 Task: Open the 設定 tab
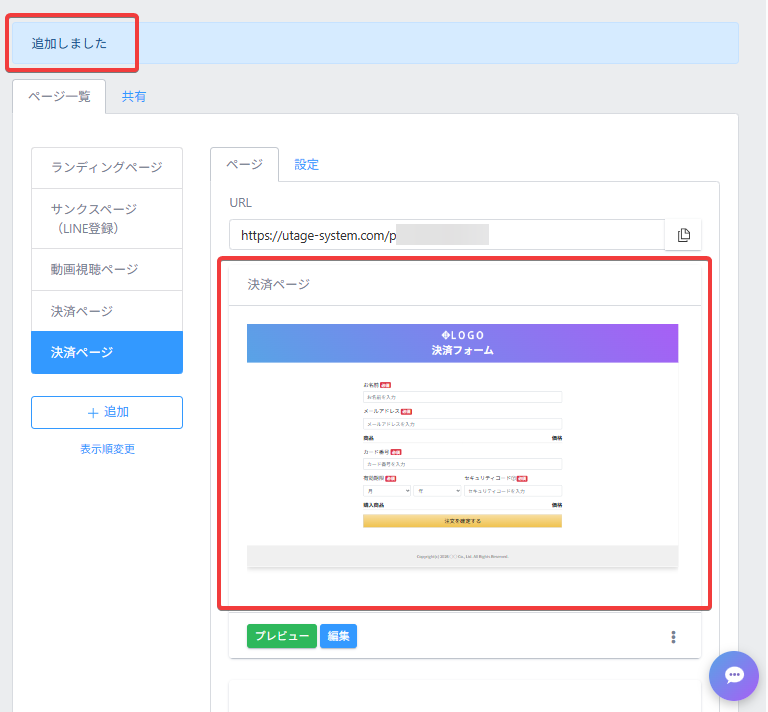pyautogui.click(x=306, y=164)
